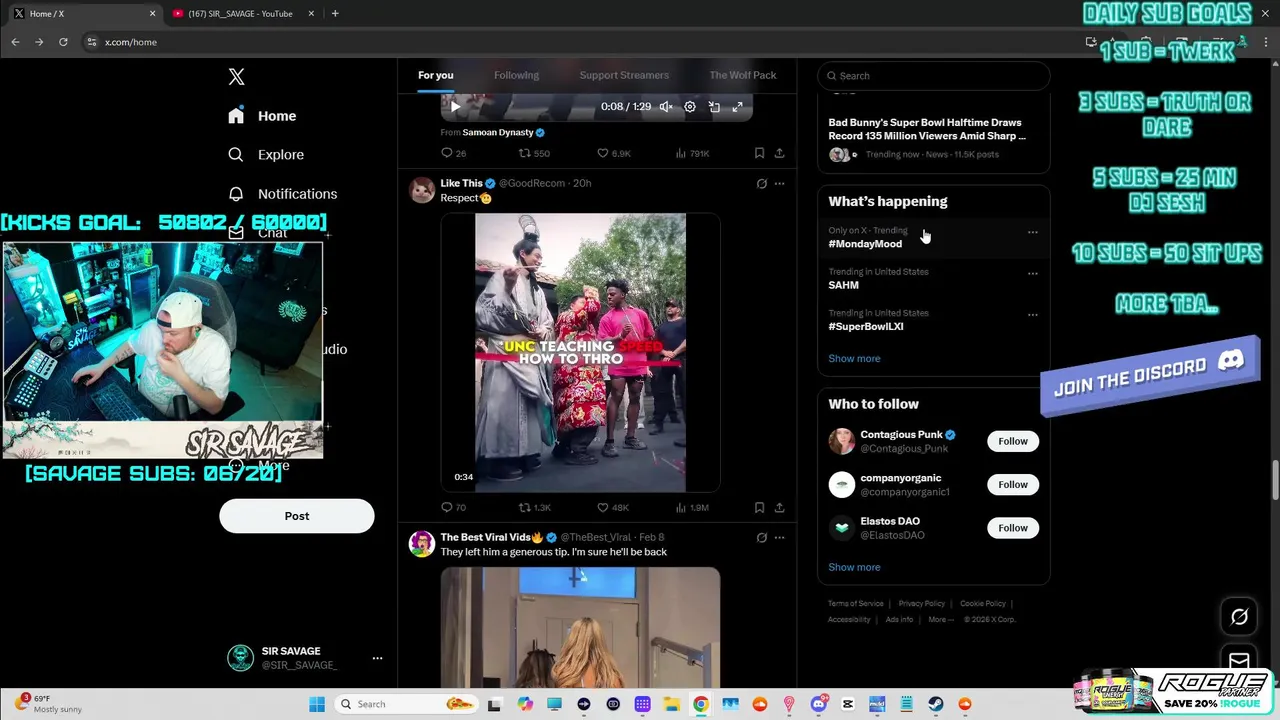
Task: Open the SAHM trending topic
Action: click(x=843, y=285)
